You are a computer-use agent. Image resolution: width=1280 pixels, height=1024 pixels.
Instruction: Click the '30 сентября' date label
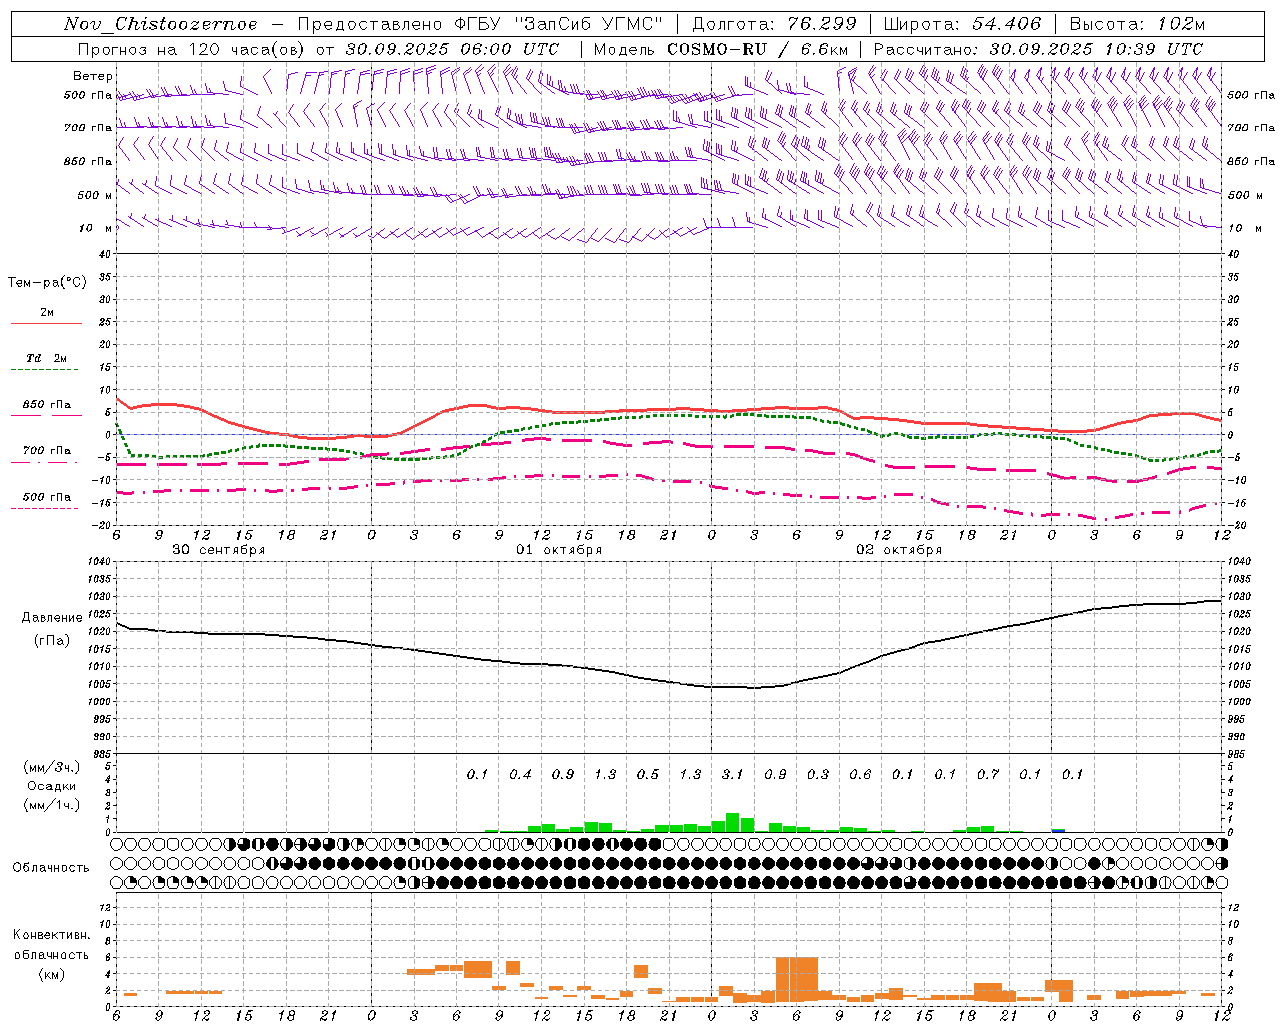point(218,550)
